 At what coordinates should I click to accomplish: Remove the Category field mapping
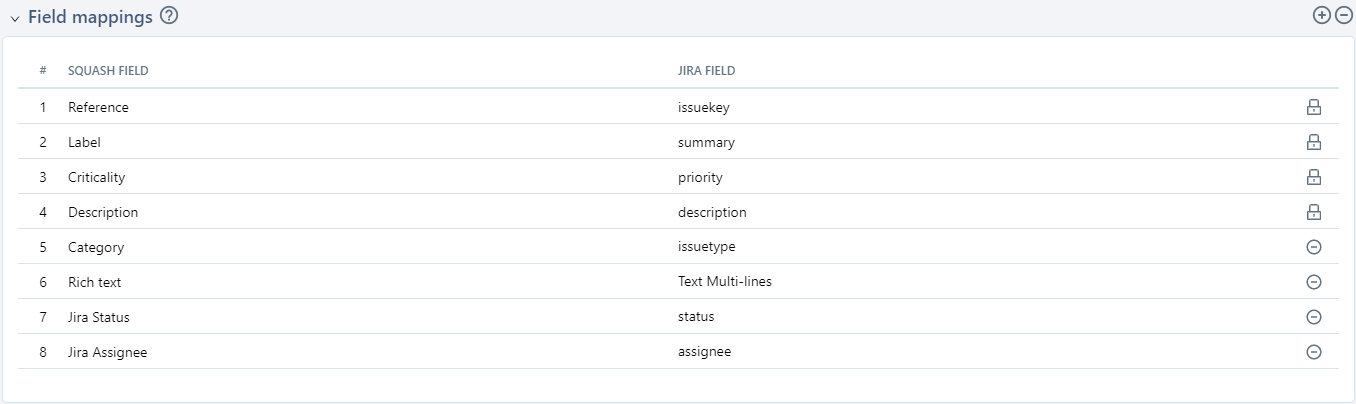click(x=1314, y=247)
